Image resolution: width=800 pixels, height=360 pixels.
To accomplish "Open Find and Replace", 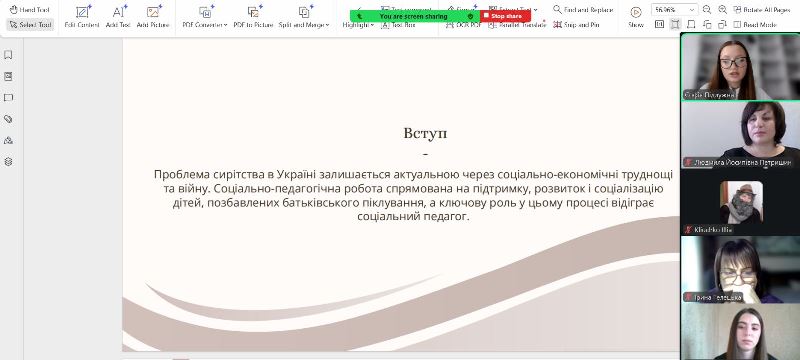I will (x=583, y=10).
